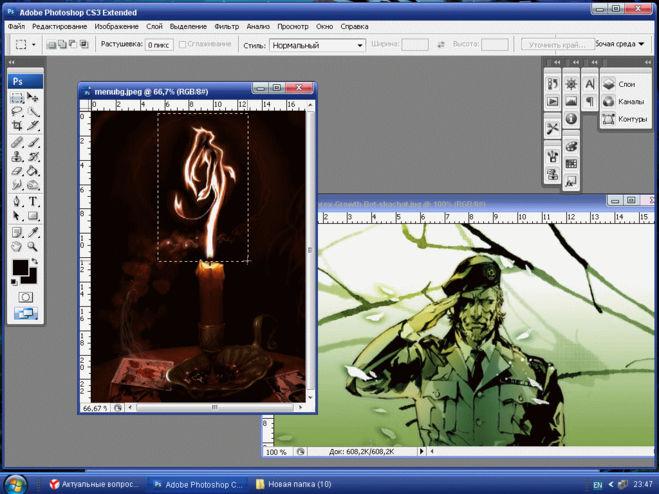This screenshot has height=494, width=659.
Task: Open the Стиль dropdown showing Нормальный
Action: (317, 45)
